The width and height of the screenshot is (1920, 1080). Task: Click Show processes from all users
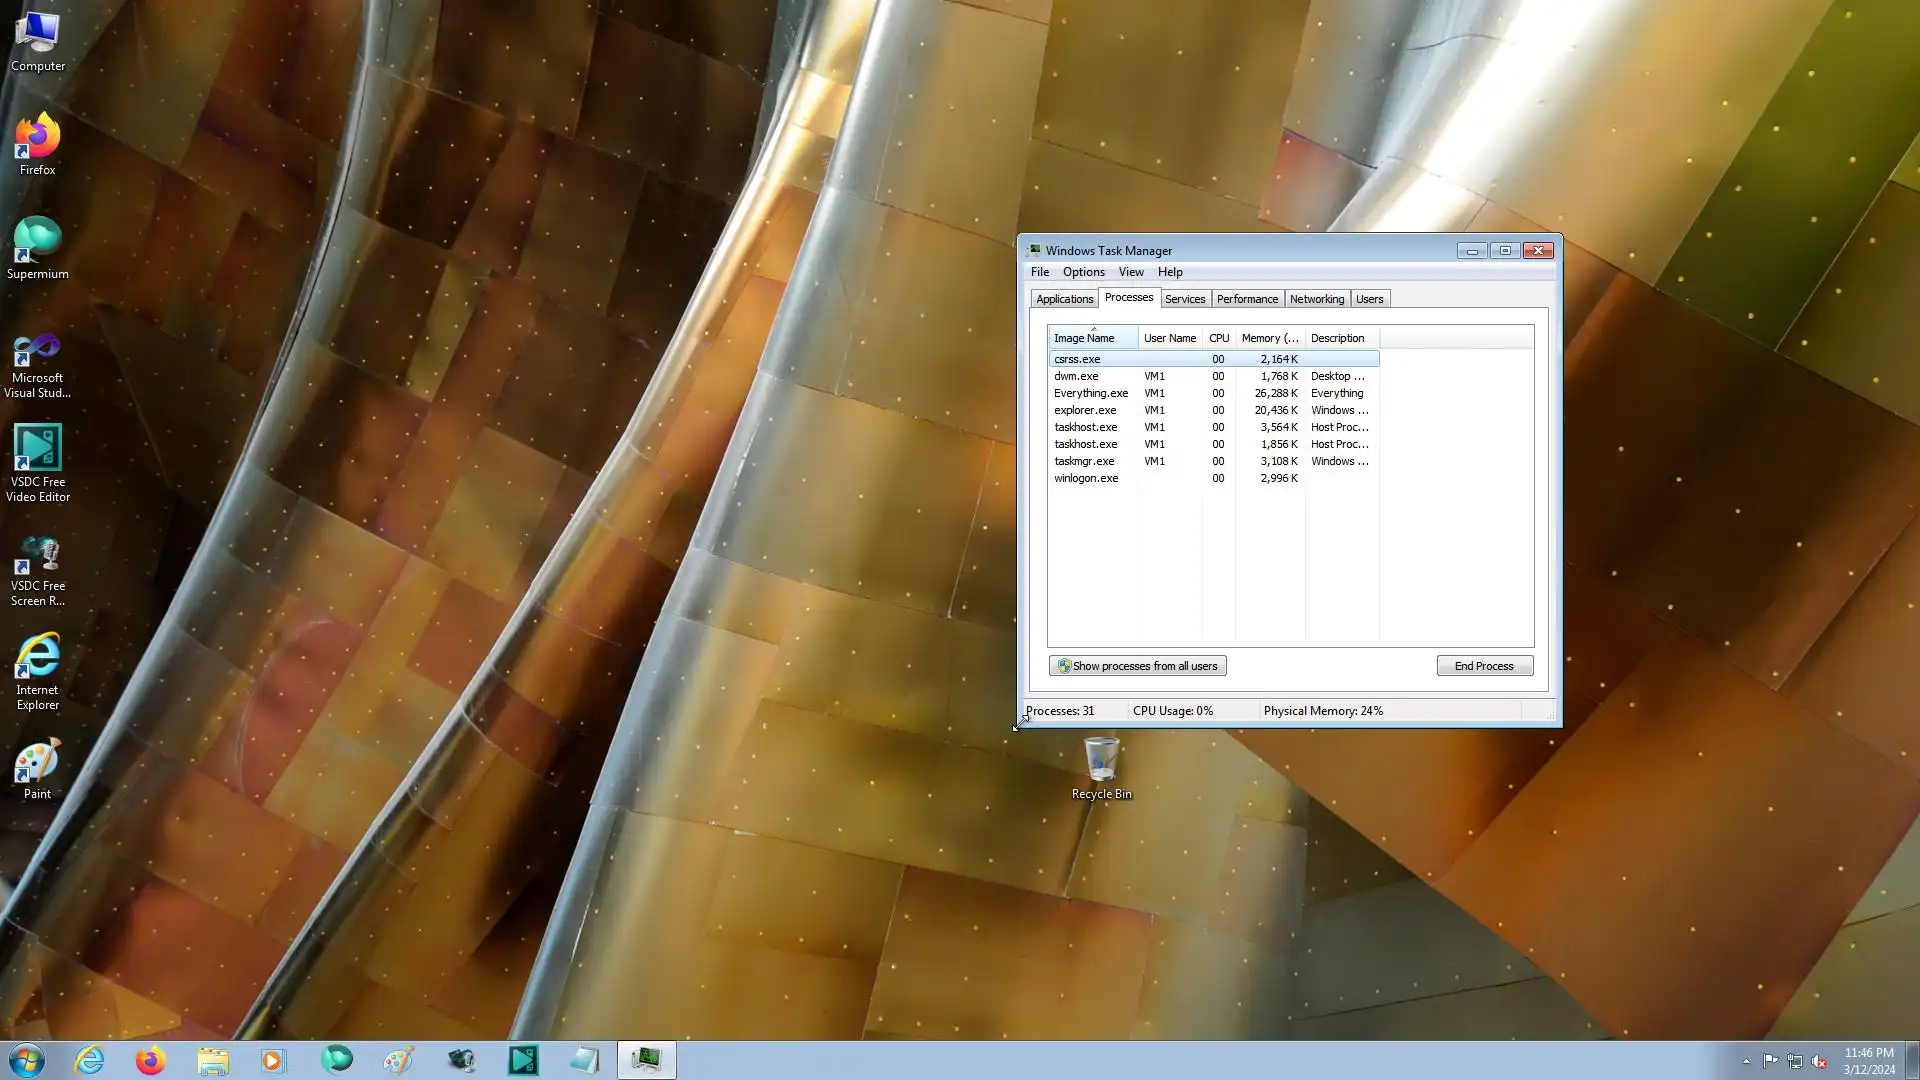click(x=1137, y=666)
